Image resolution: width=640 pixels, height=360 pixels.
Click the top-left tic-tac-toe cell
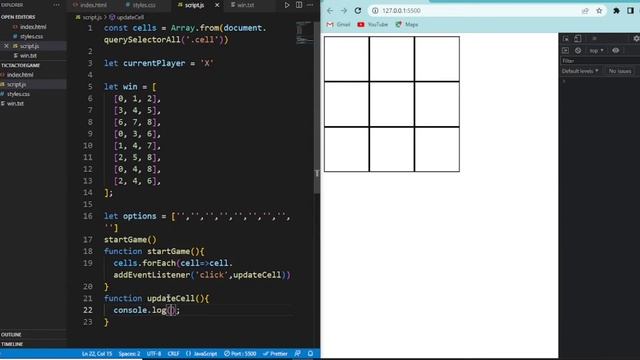347,59
